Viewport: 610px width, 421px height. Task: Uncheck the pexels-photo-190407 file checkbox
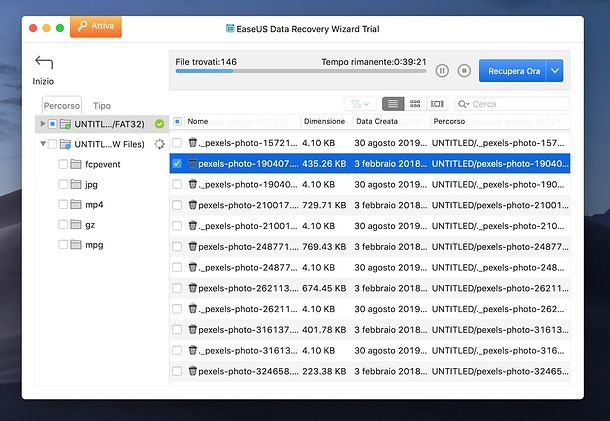coord(177,163)
